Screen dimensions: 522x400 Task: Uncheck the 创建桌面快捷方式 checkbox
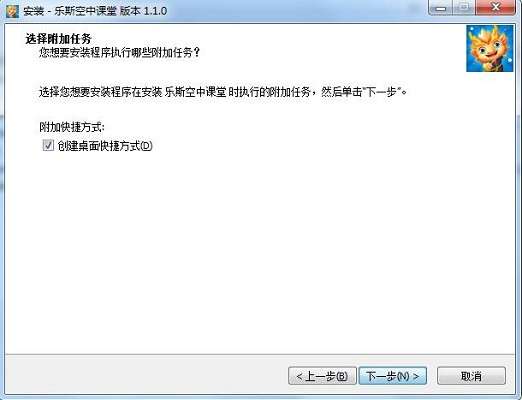point(48,145)
